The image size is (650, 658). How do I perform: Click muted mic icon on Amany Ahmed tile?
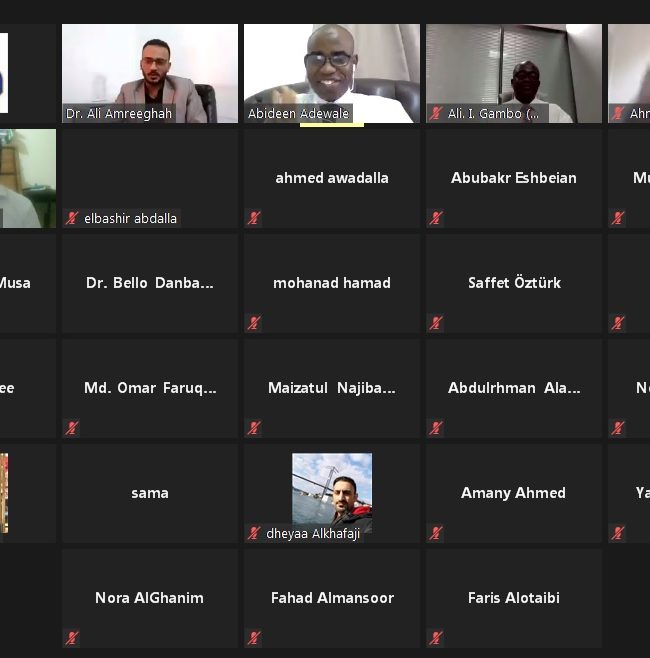pos(436,533)
